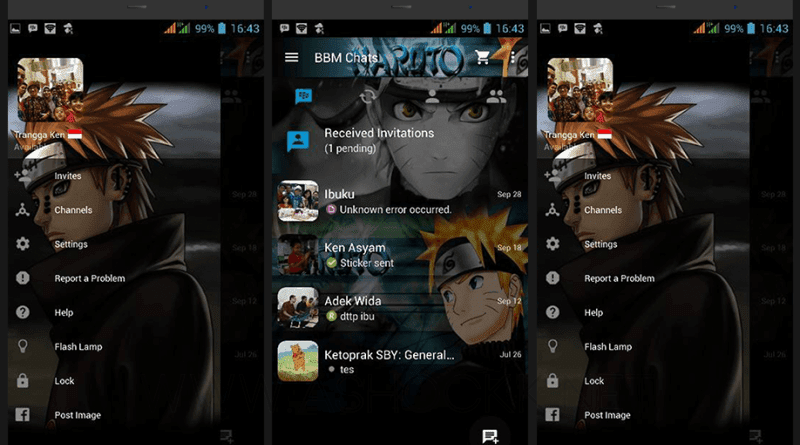
Task: Tap the BBM notification icon in middle status bar
Action: click(285, 28)
